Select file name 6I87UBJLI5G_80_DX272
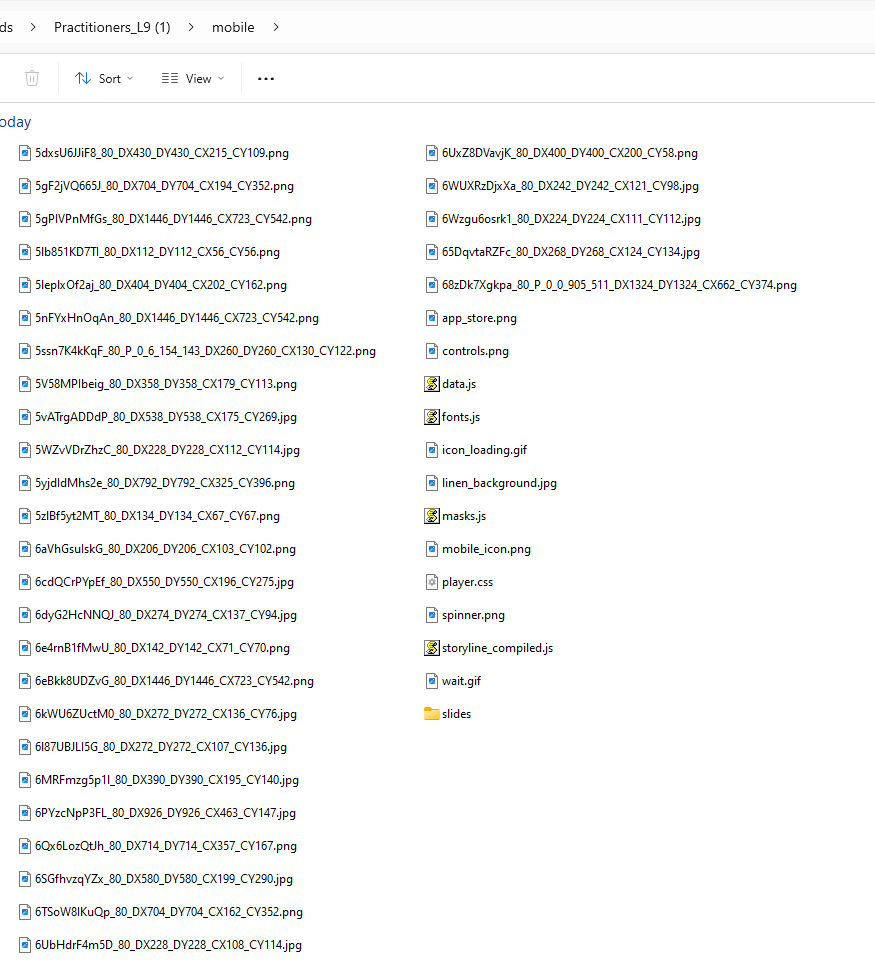Image resolution: width=875 pixels, height=966 pixels. click(x=161, y=747)
